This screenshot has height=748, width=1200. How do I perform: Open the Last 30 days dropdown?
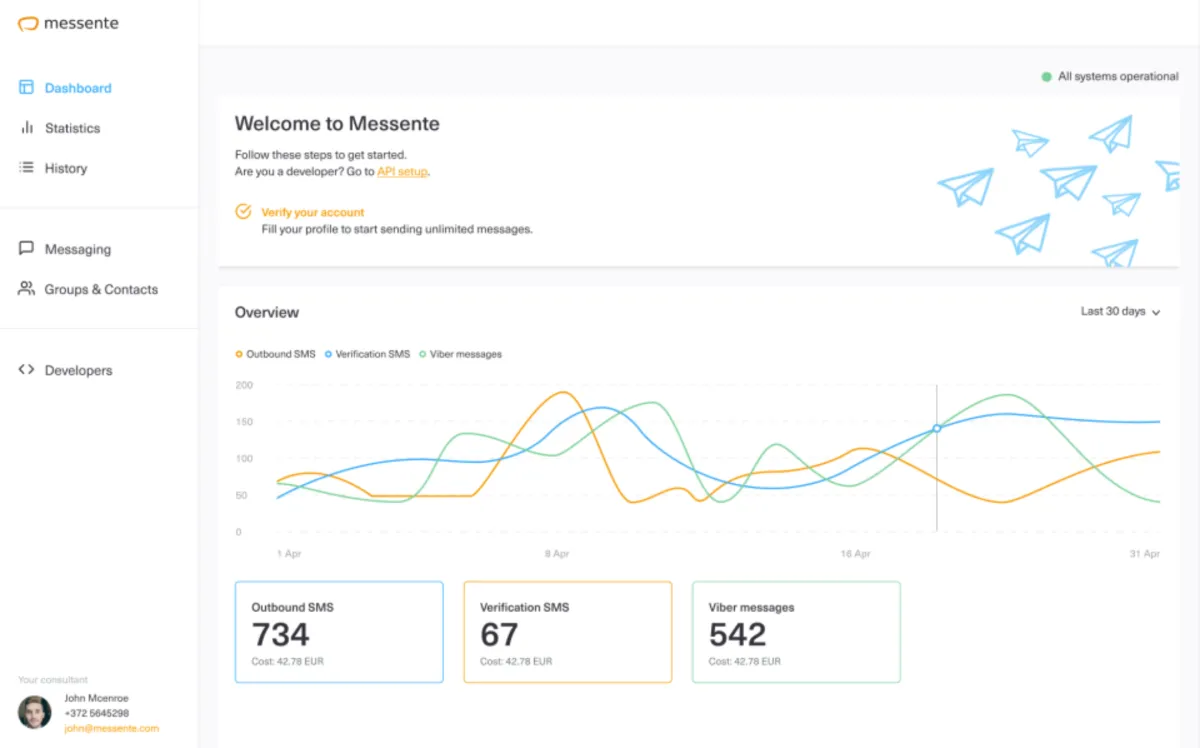click(1120, 311)
